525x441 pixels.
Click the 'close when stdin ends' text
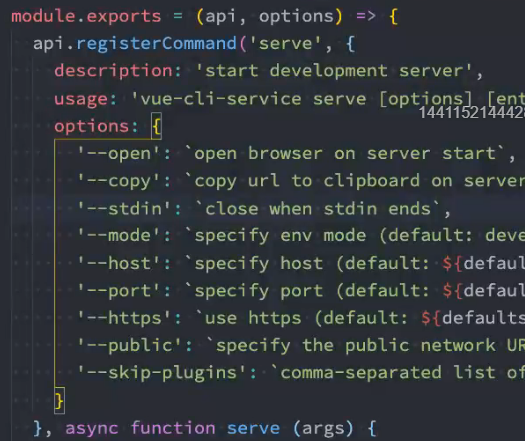click(x=317, y=209)
